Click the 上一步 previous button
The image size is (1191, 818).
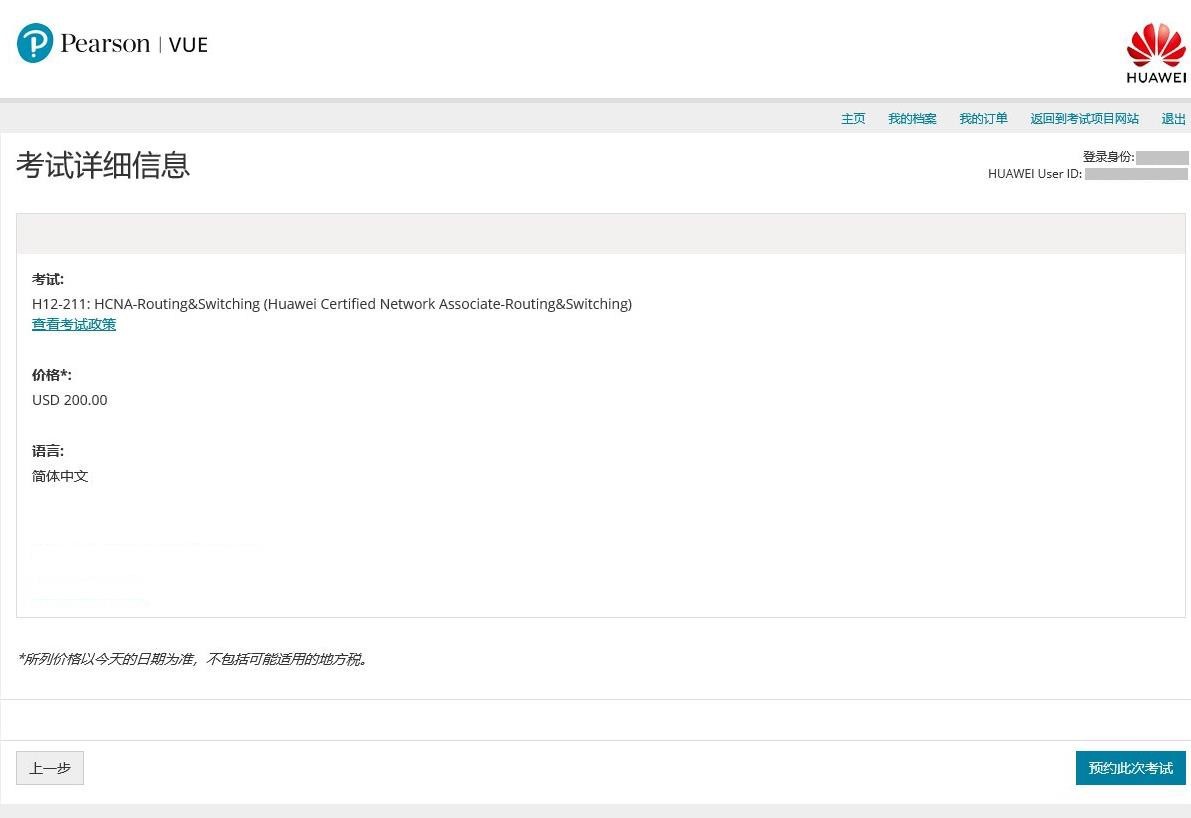pos(50,768)
